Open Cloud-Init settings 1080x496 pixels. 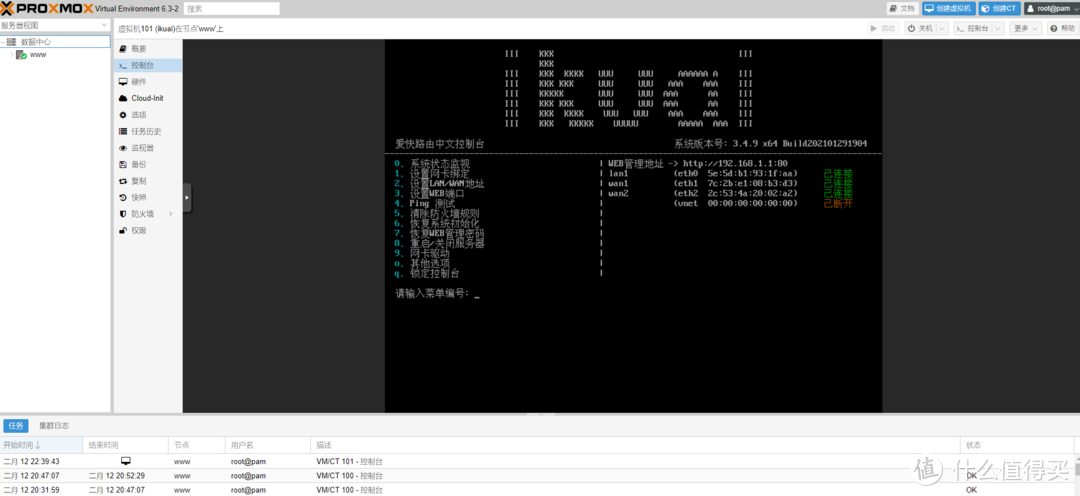coord(146,98)
